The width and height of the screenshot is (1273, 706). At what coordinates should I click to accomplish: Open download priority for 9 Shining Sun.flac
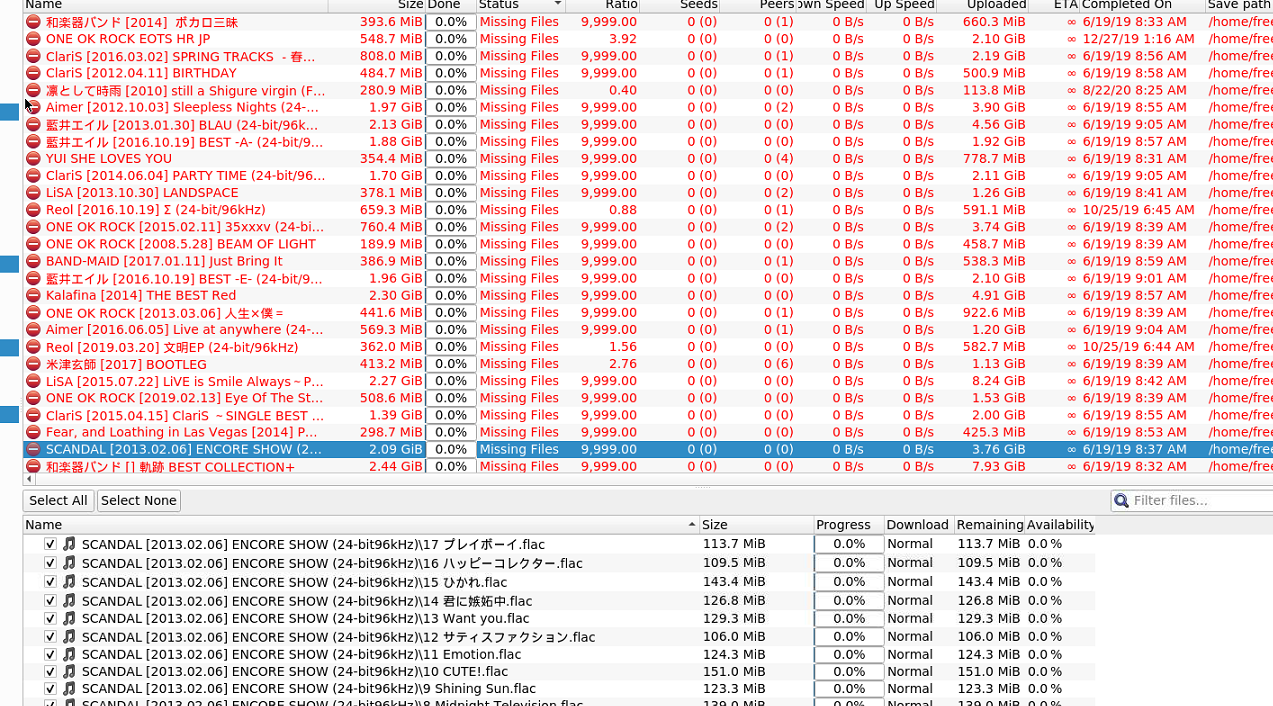[918, 688]
